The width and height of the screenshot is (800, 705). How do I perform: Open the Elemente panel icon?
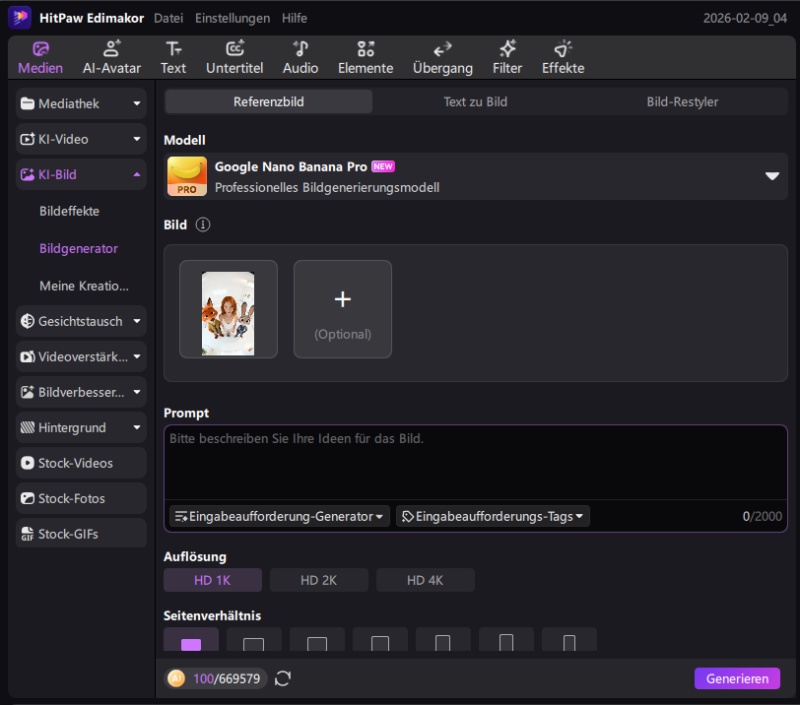point(365,57)
